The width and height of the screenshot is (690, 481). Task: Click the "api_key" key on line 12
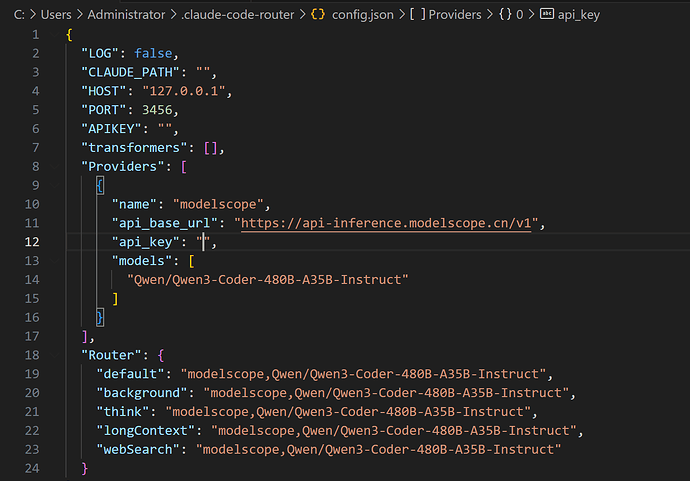[x=146, y=242]
